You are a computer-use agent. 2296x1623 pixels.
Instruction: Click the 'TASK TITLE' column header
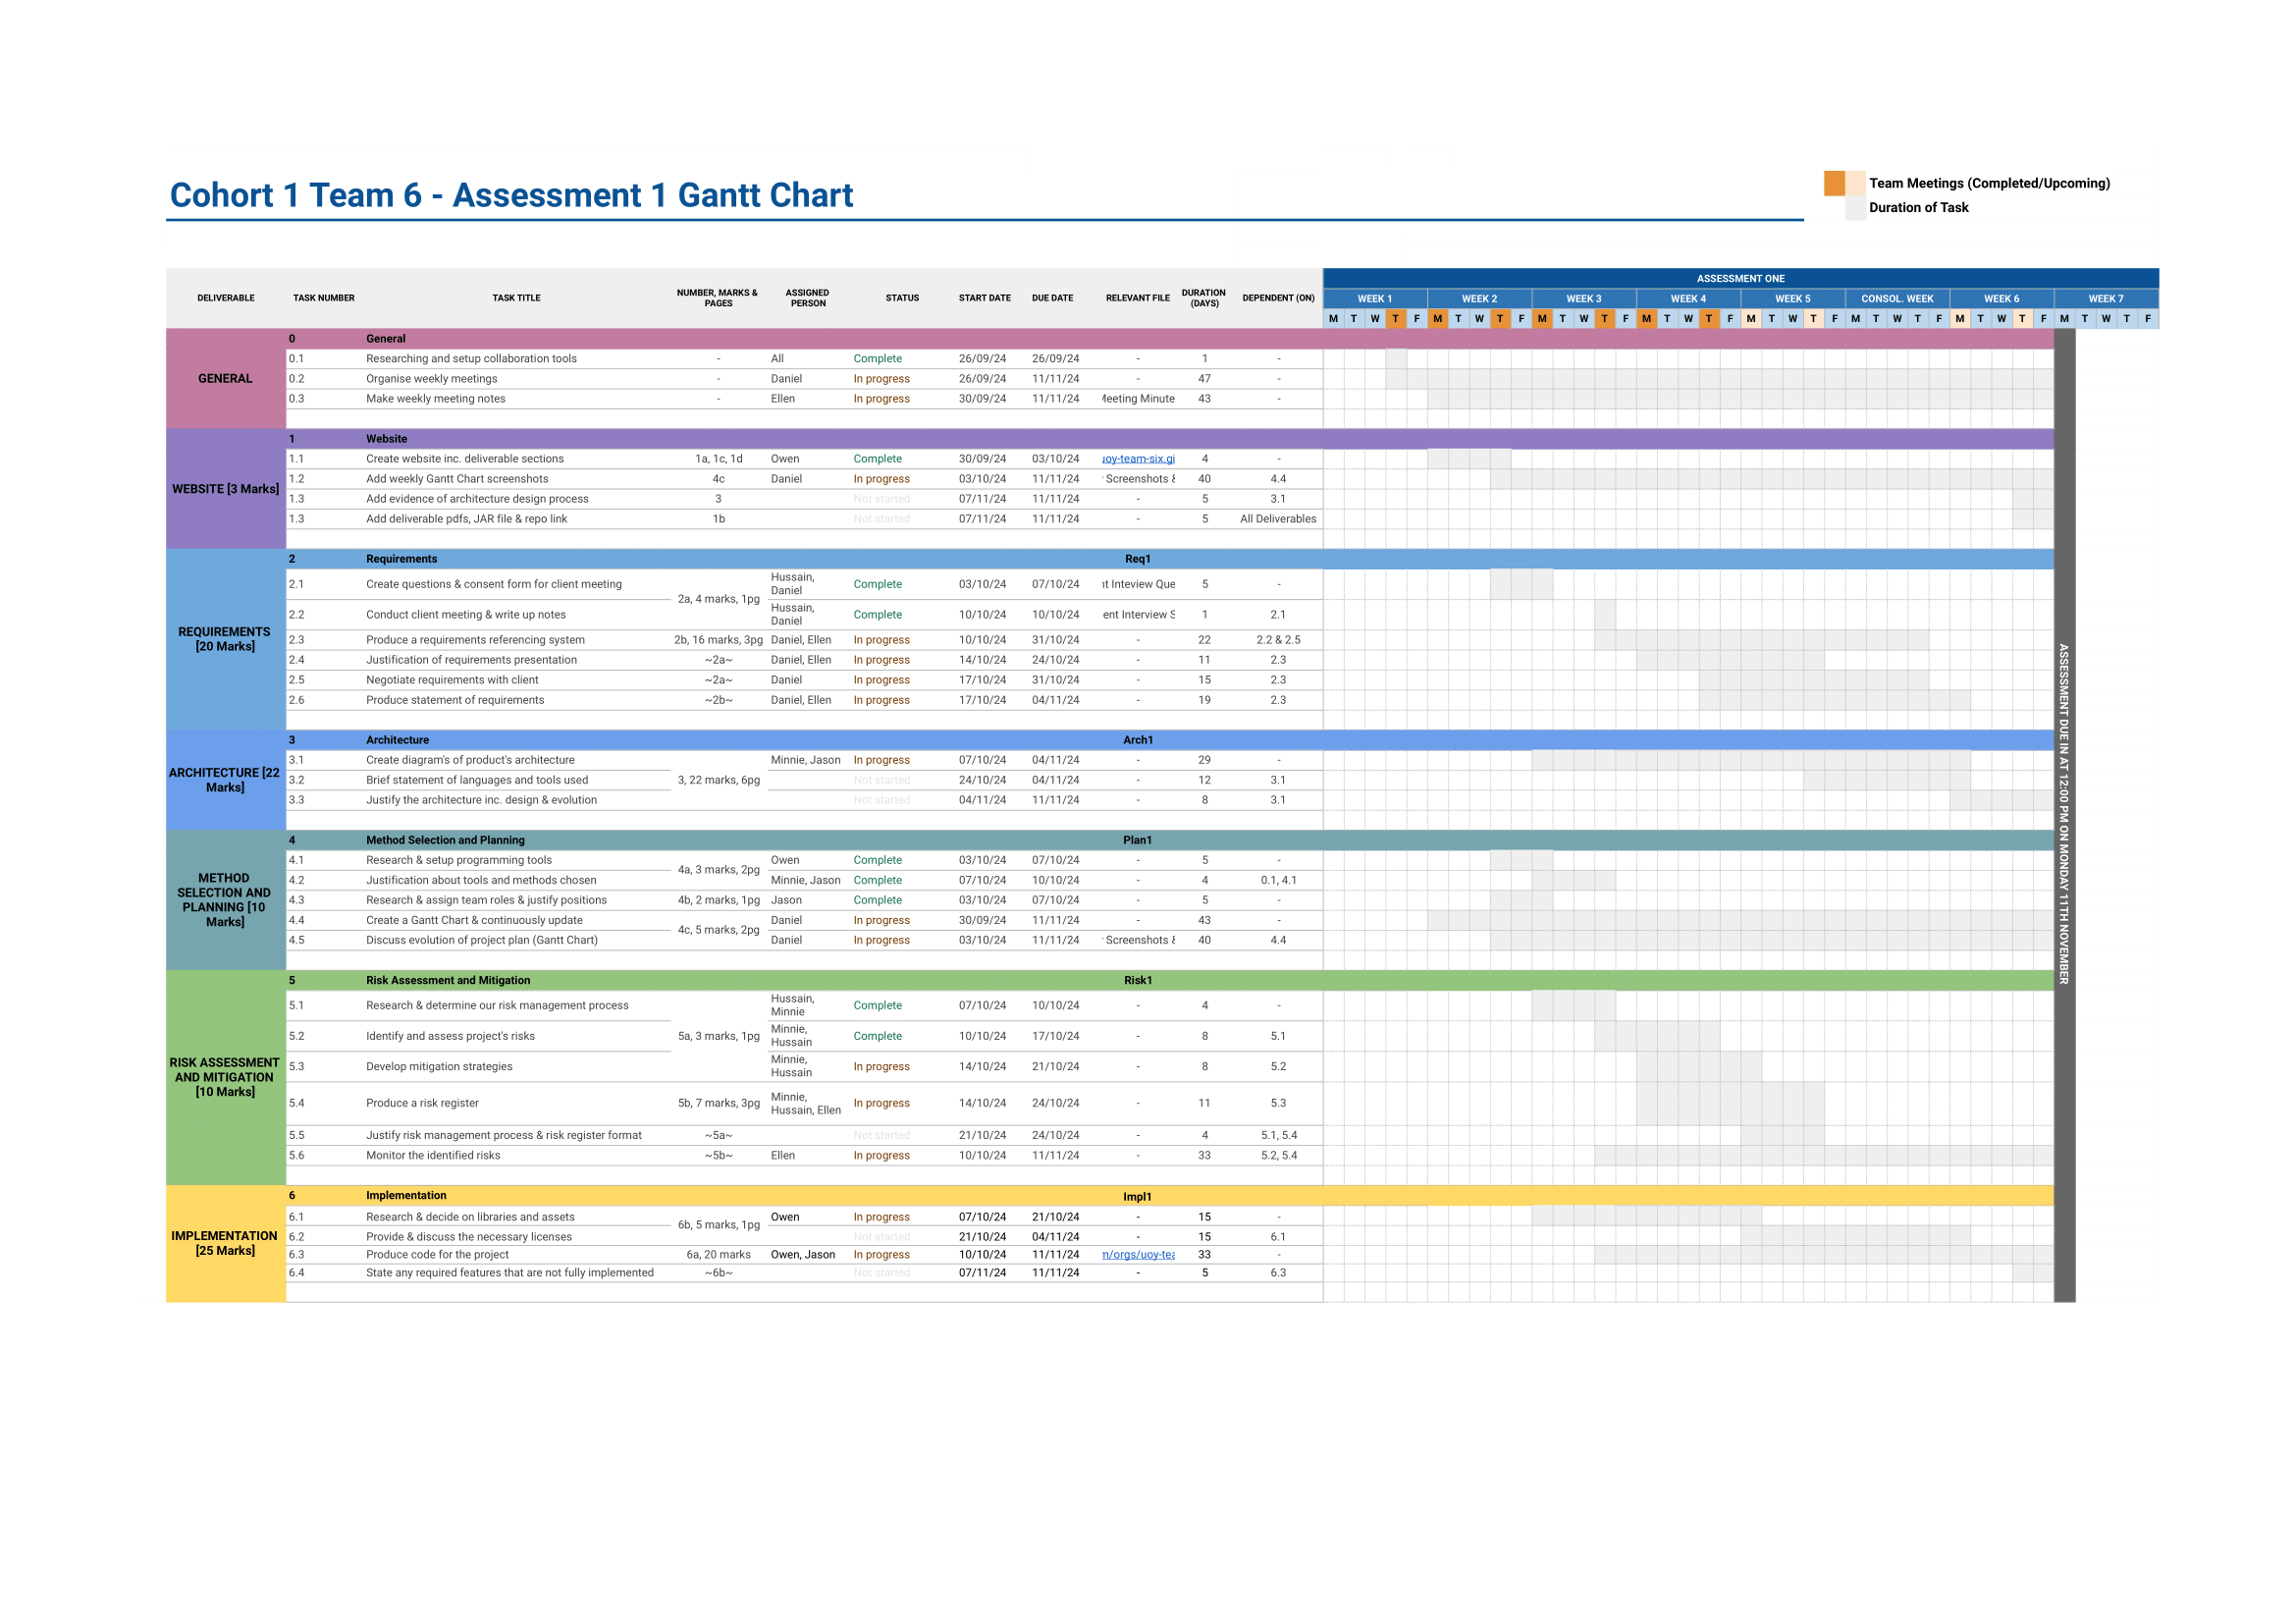(x=516, y=298)
